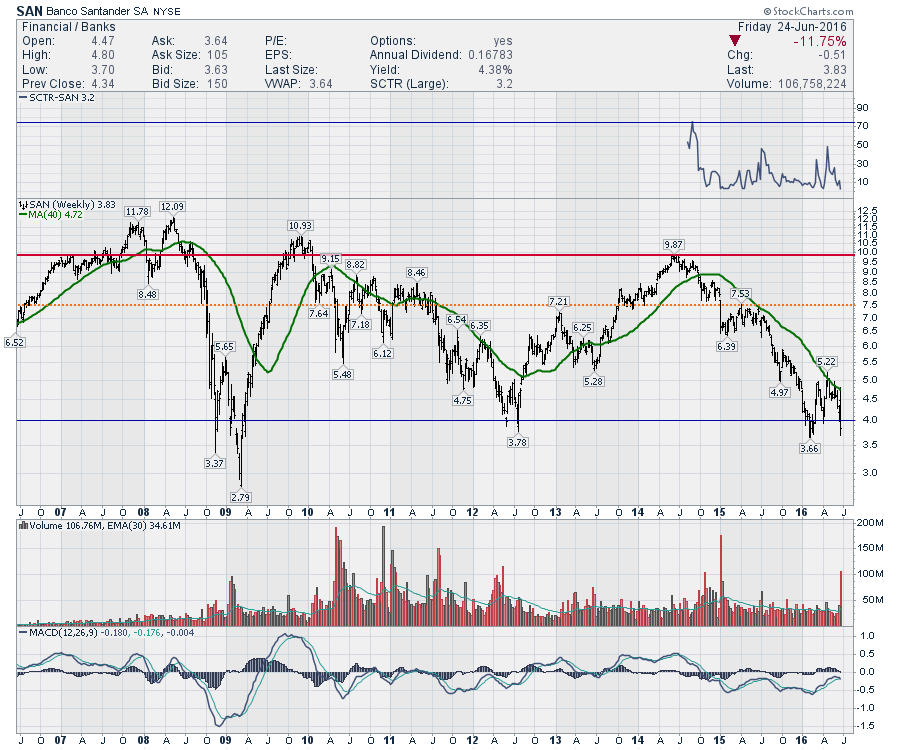Click the candlestick icon beside SAN (Weekly)
This screenshot has width=900, height=750.
21,204
